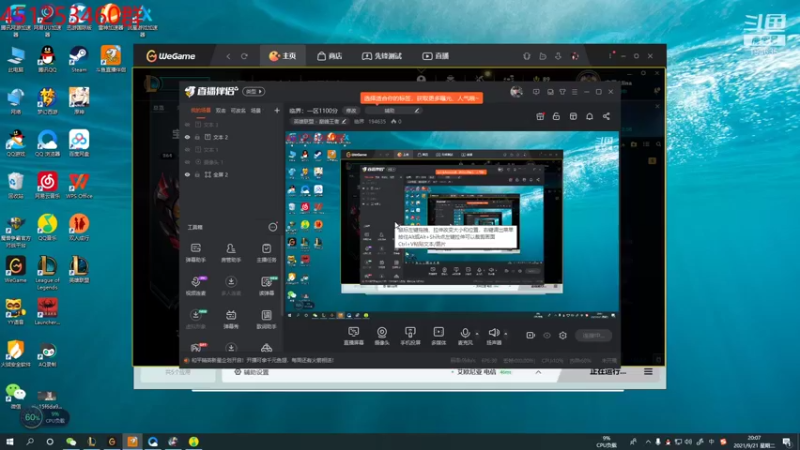Open the WPS Office desktop shortcut
This screenshot has width=800, height=450.
pyautogui.click(x=79, y=185)
